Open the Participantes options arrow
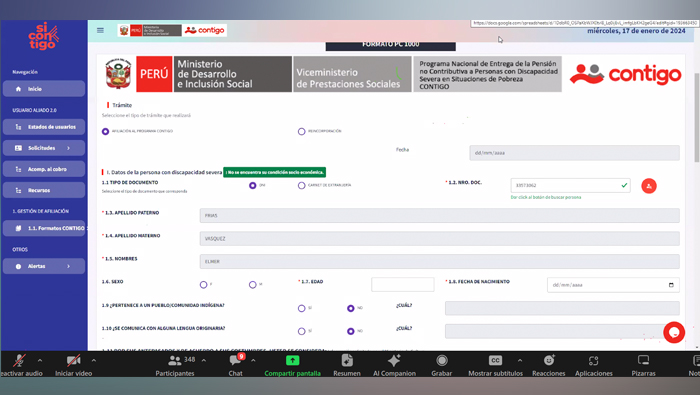This screenshot has height=395, width=700. coord(204,360)
